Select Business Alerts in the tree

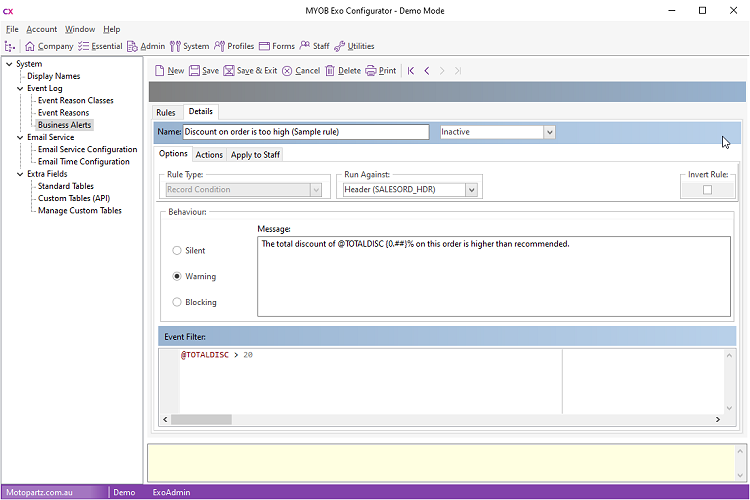(x=65, y=125)
